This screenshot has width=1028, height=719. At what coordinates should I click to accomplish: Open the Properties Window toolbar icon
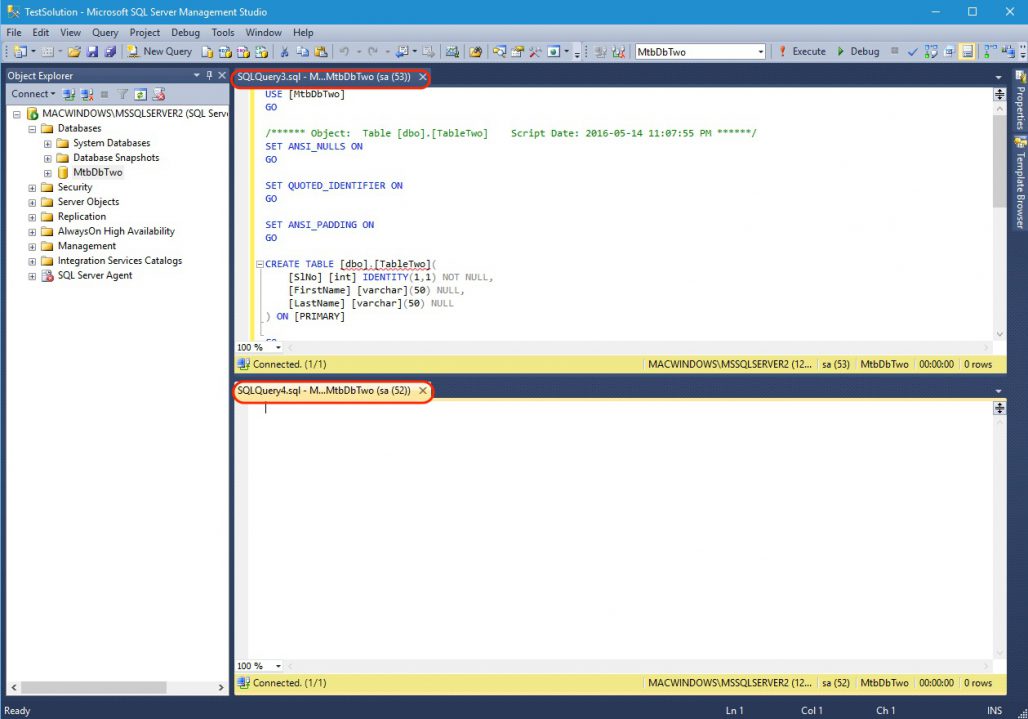point(518,52)
